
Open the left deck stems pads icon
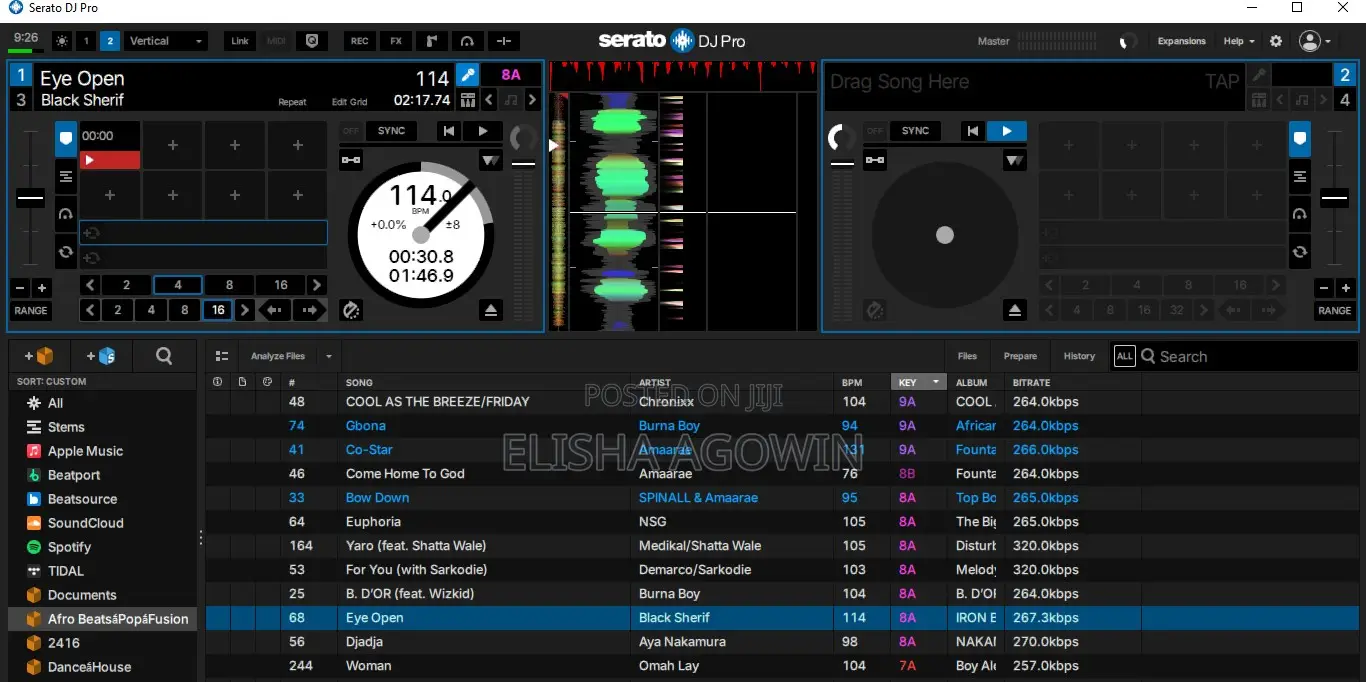(467, 100)
